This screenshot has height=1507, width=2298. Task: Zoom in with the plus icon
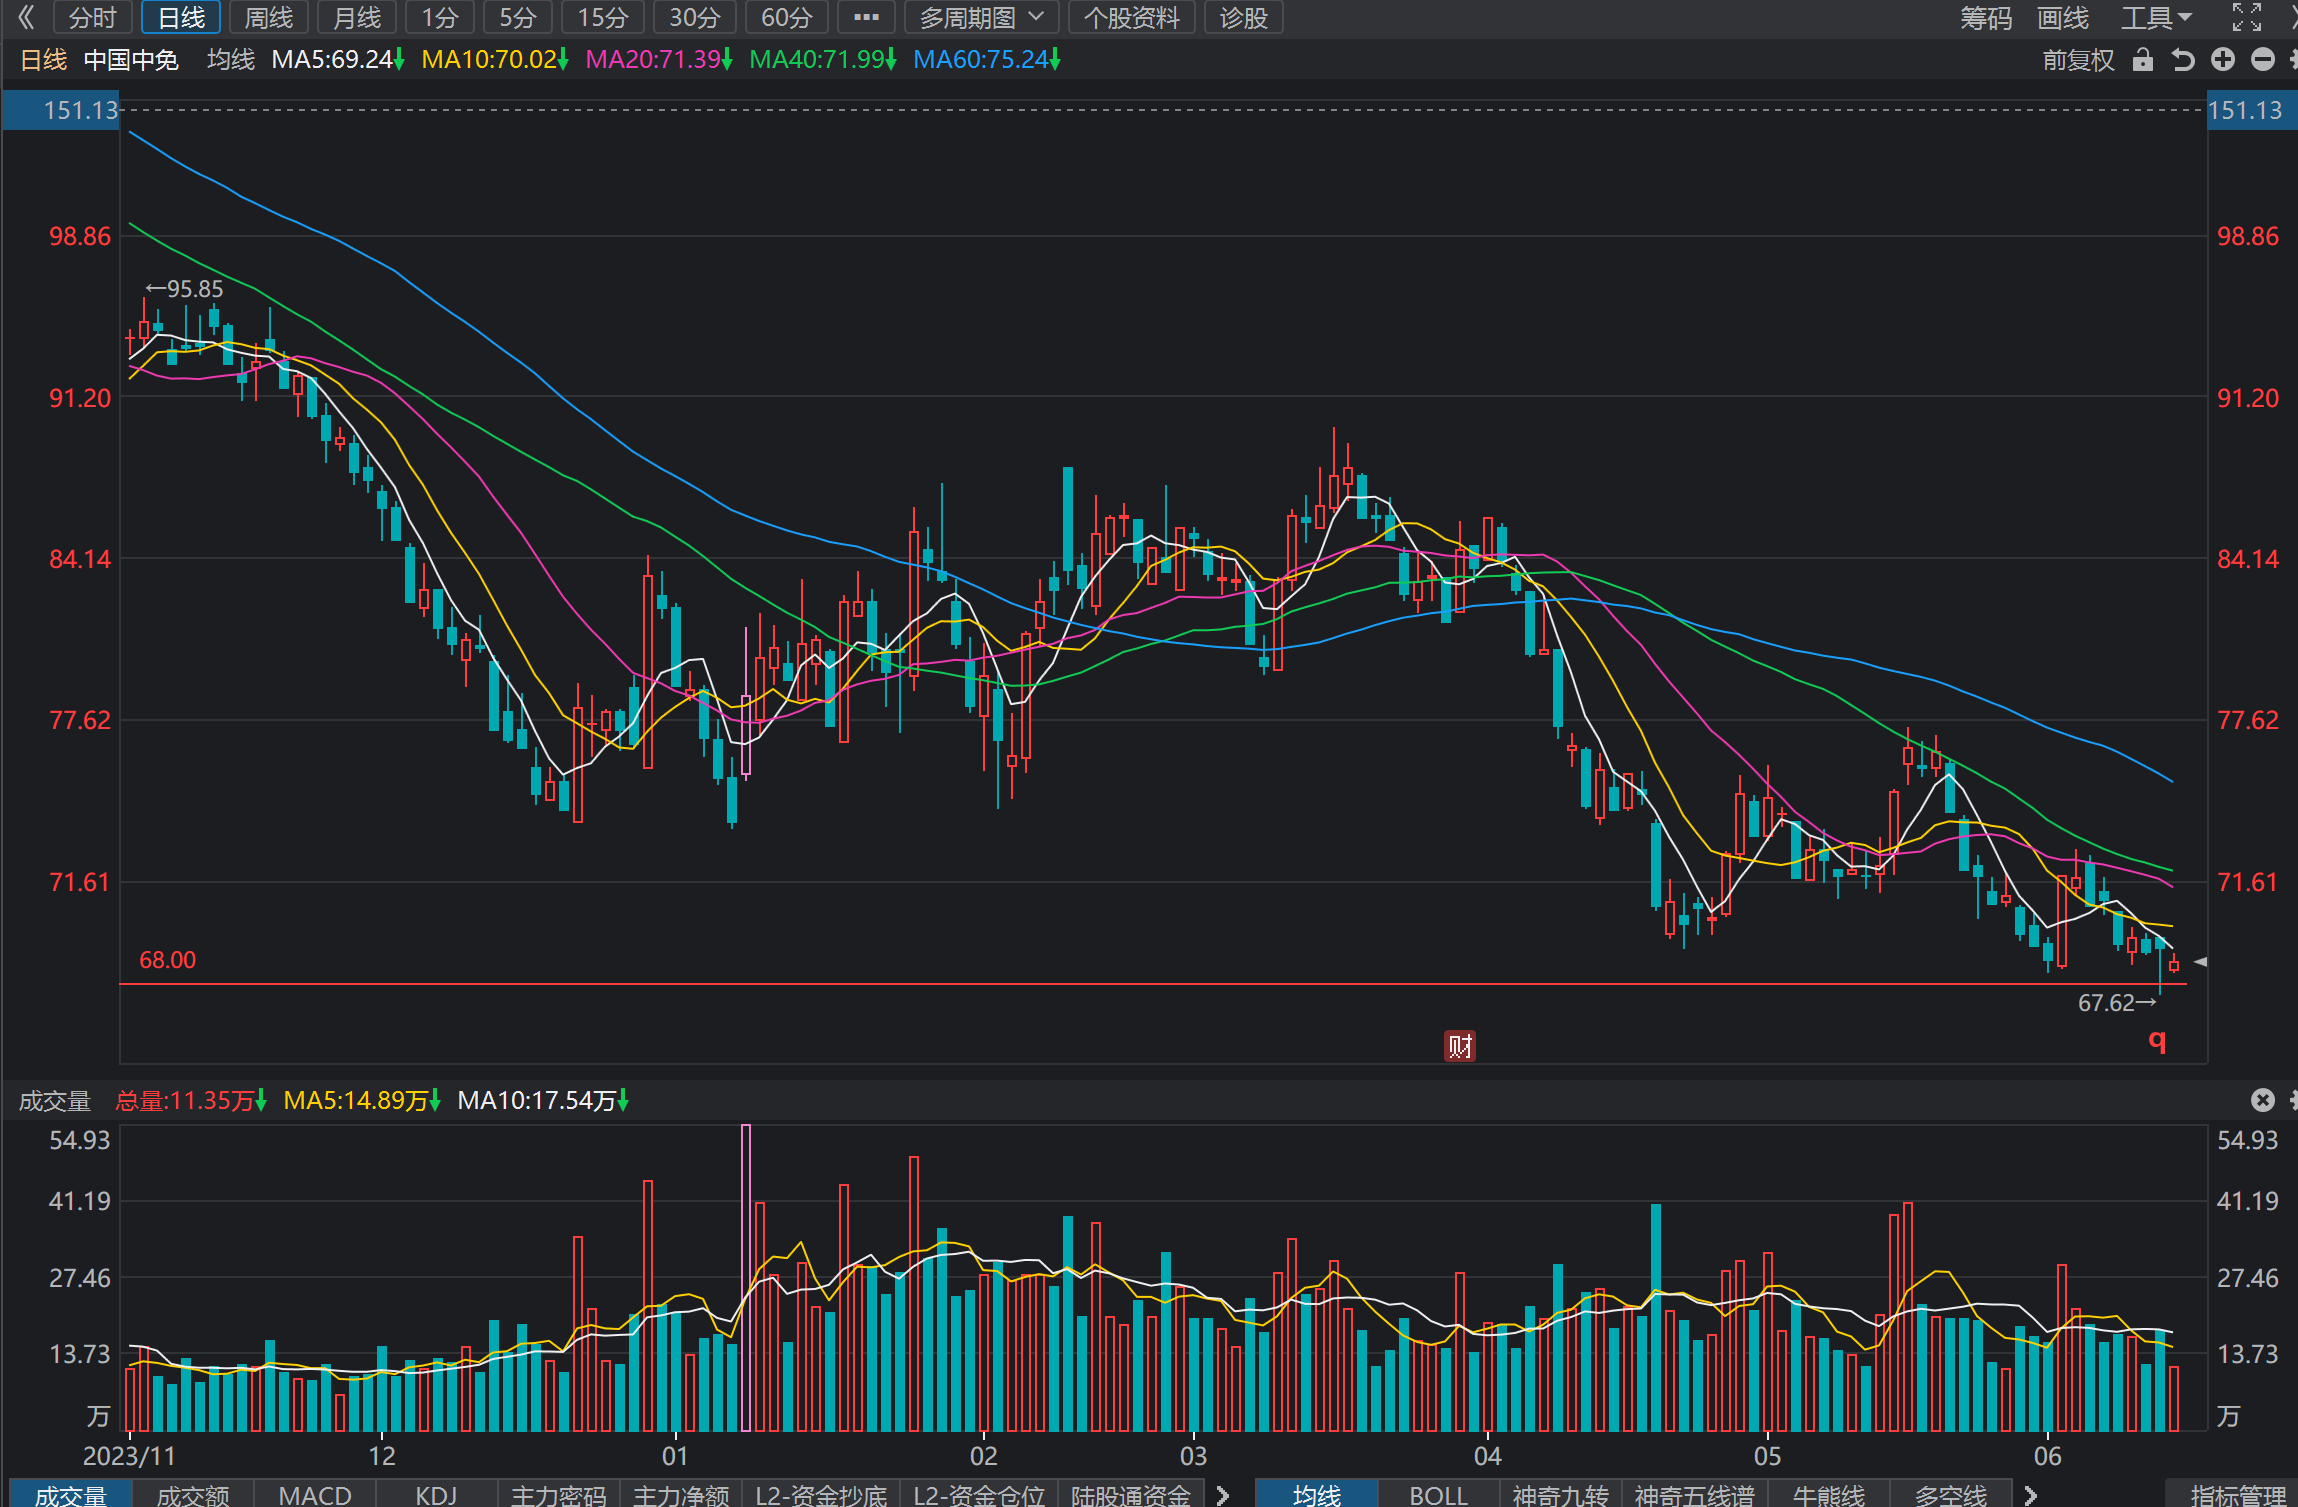tap(2222, 60)
